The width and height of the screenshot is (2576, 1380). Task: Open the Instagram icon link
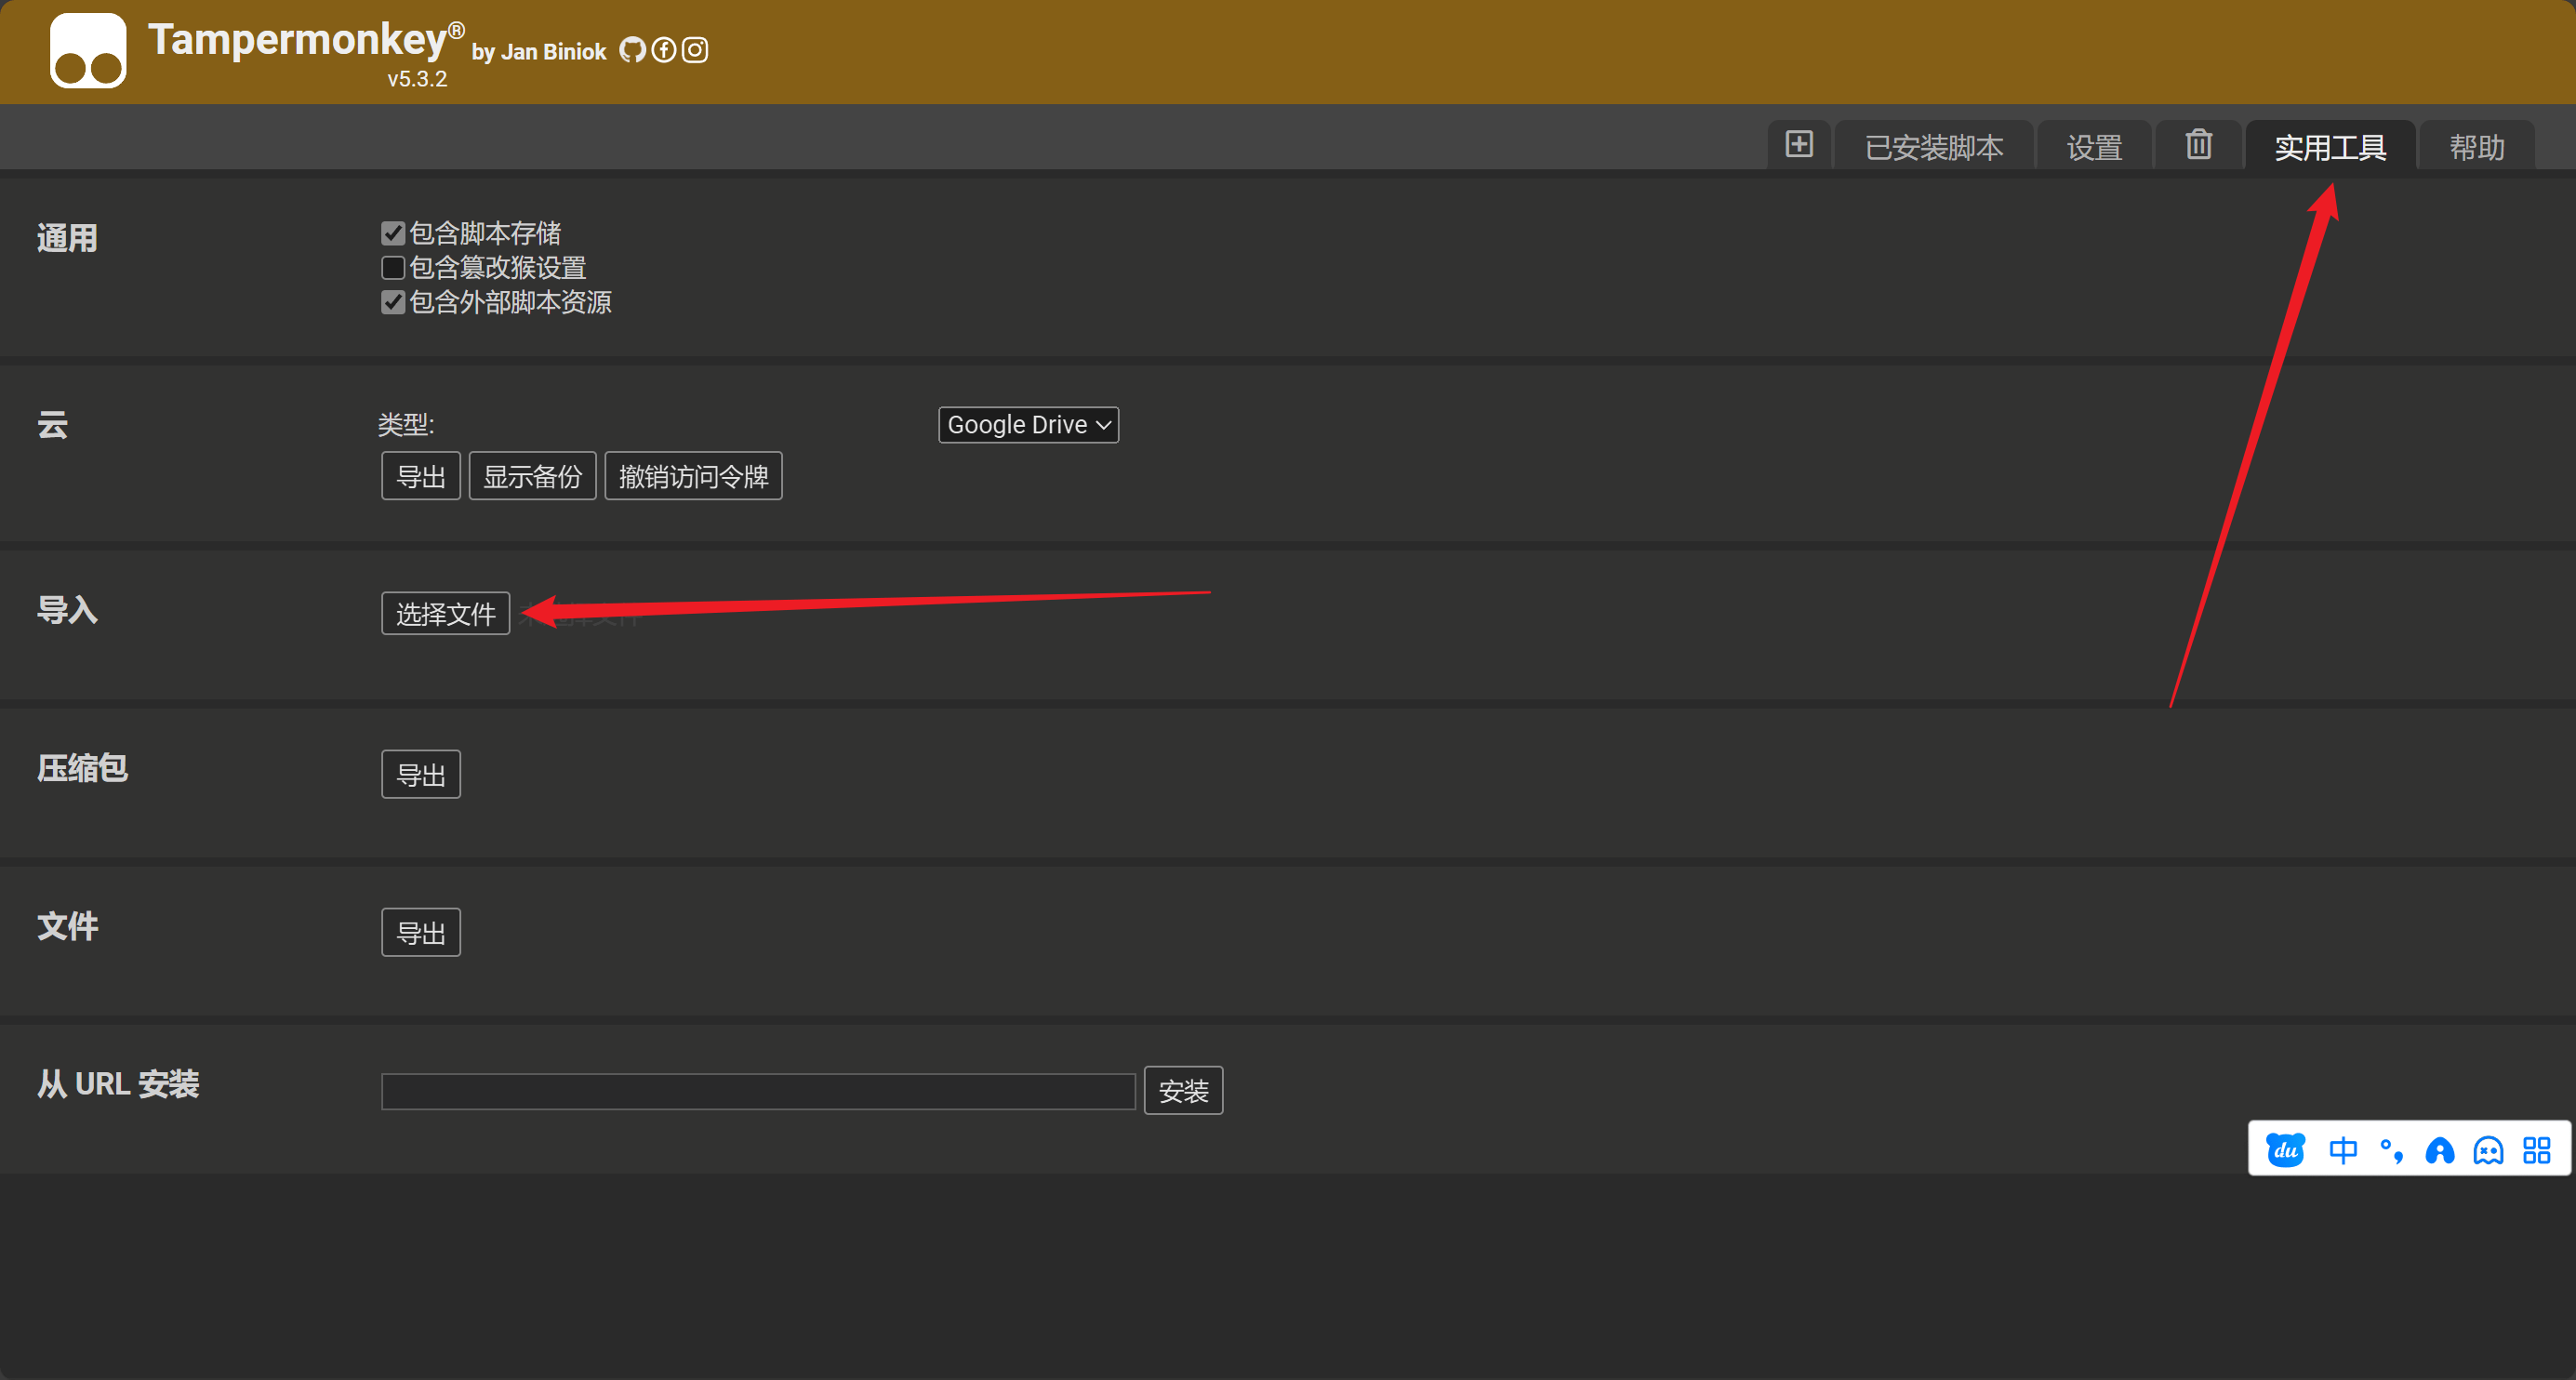click(x=695, y=50)
